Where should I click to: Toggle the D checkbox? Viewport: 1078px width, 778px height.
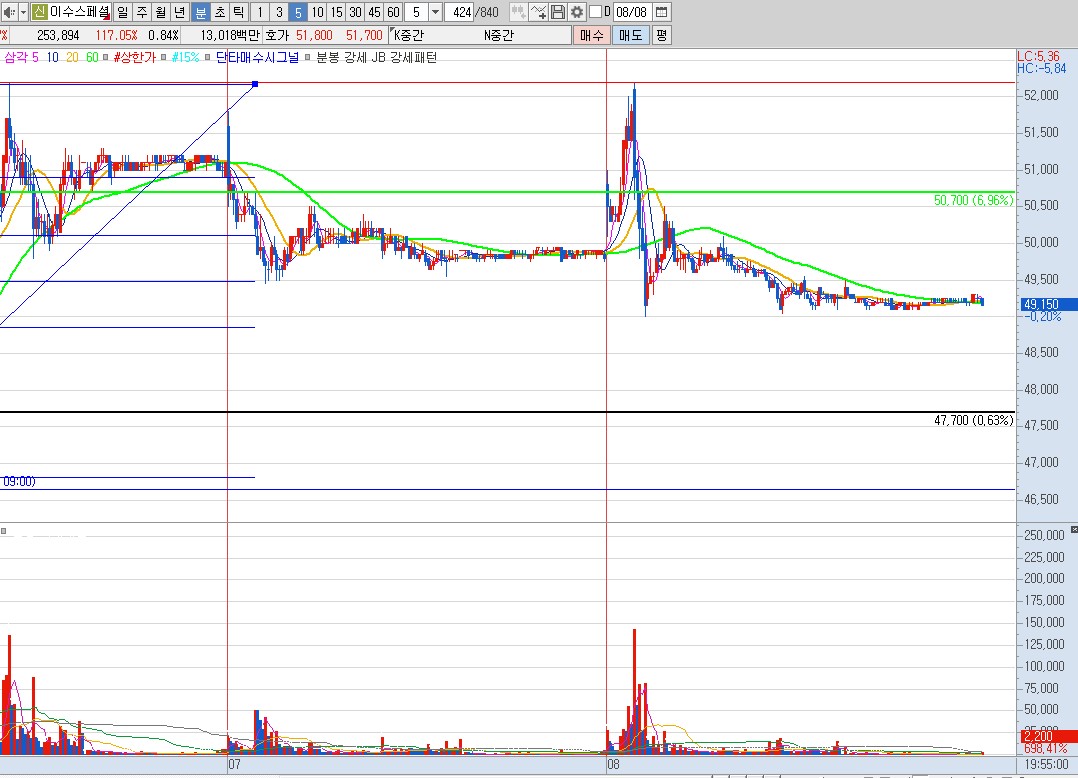(595, 12)
